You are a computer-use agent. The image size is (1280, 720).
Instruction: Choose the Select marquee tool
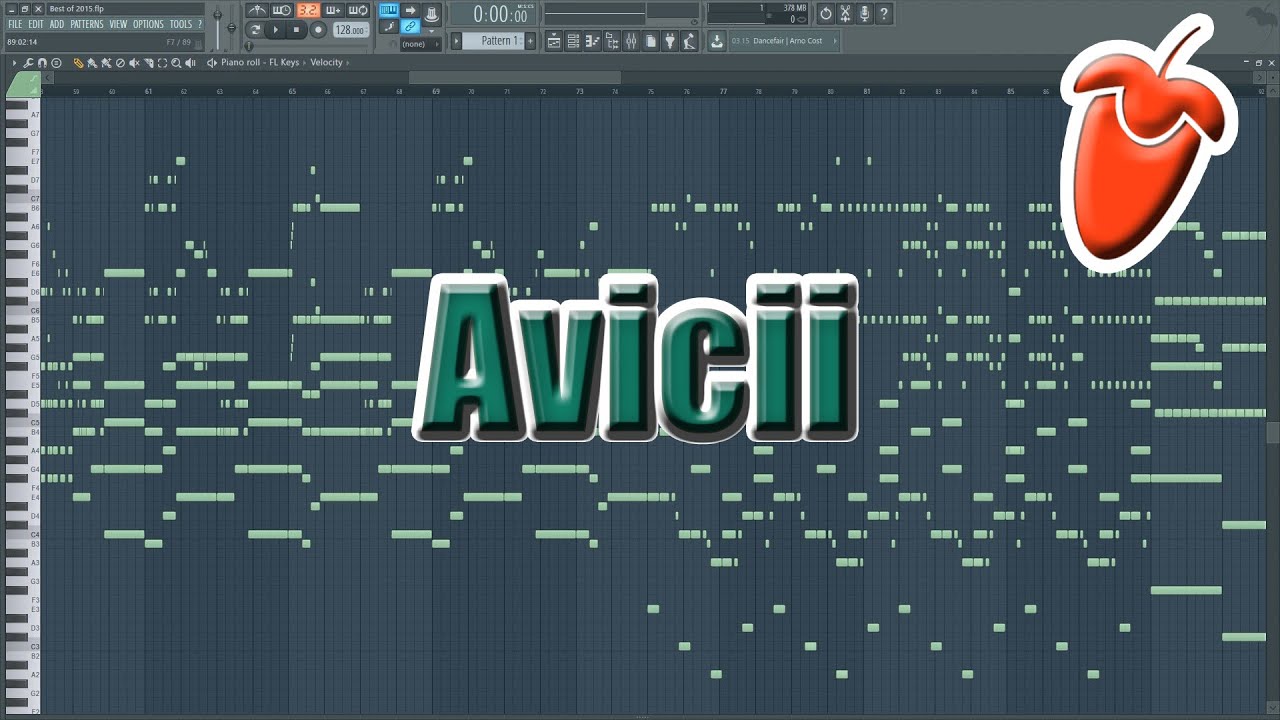[162, 63]
